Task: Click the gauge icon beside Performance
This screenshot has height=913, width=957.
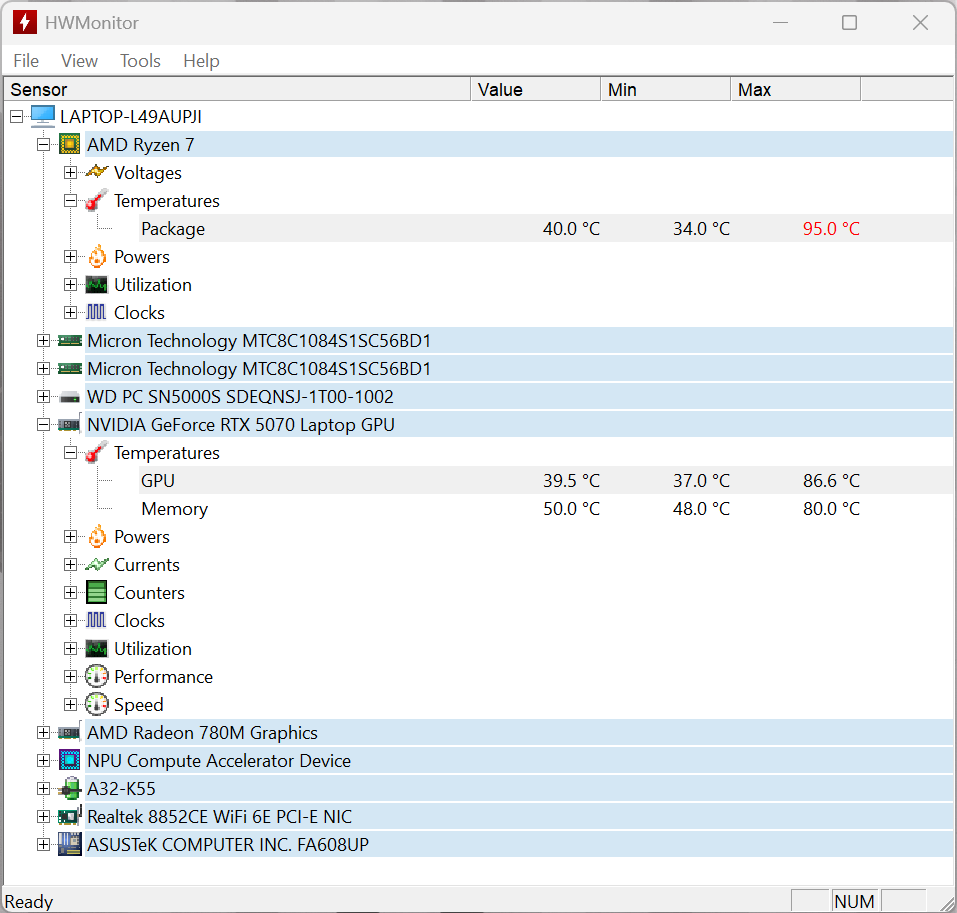Action: [96, 677]
